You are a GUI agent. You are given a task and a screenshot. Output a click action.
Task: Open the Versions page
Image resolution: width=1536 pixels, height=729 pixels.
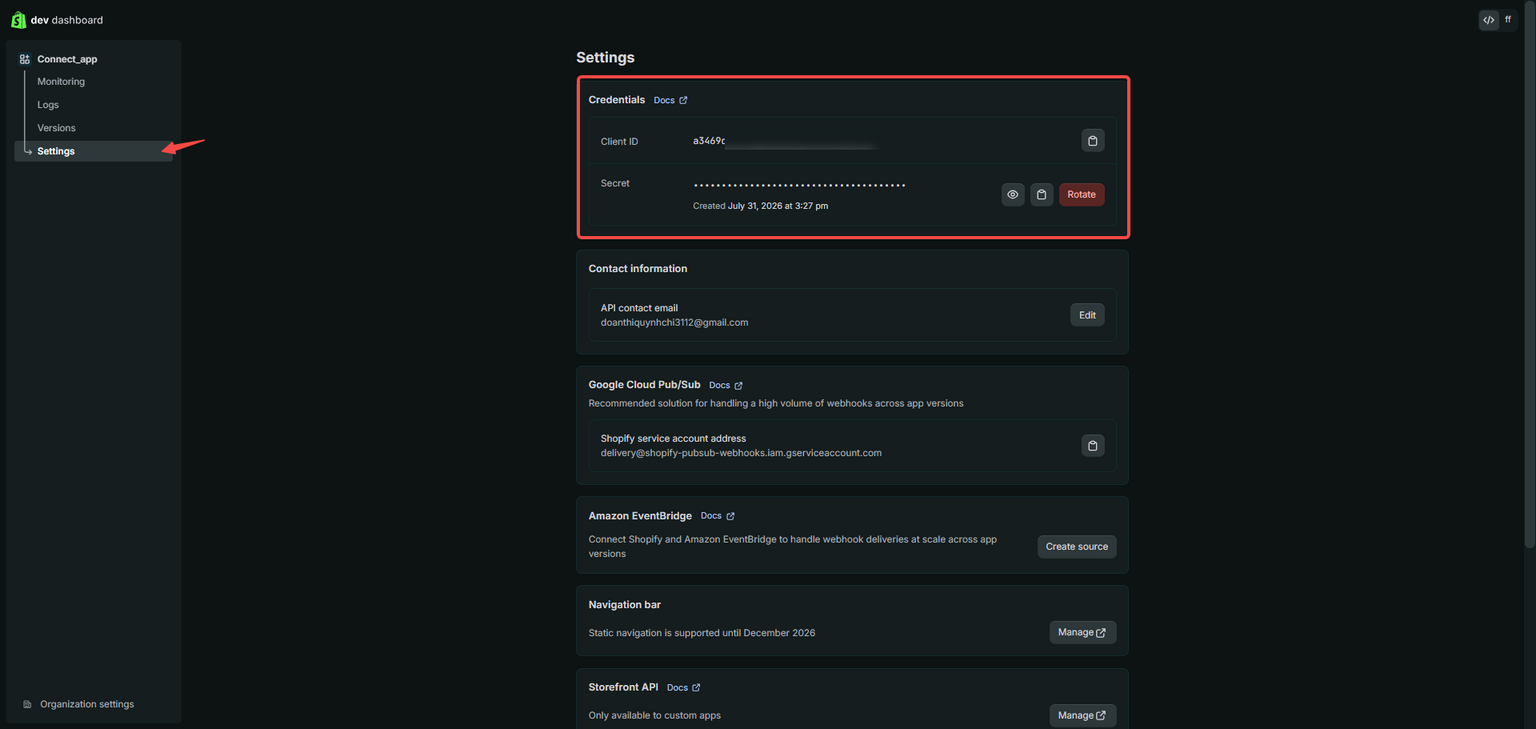[x=56, y=128]
